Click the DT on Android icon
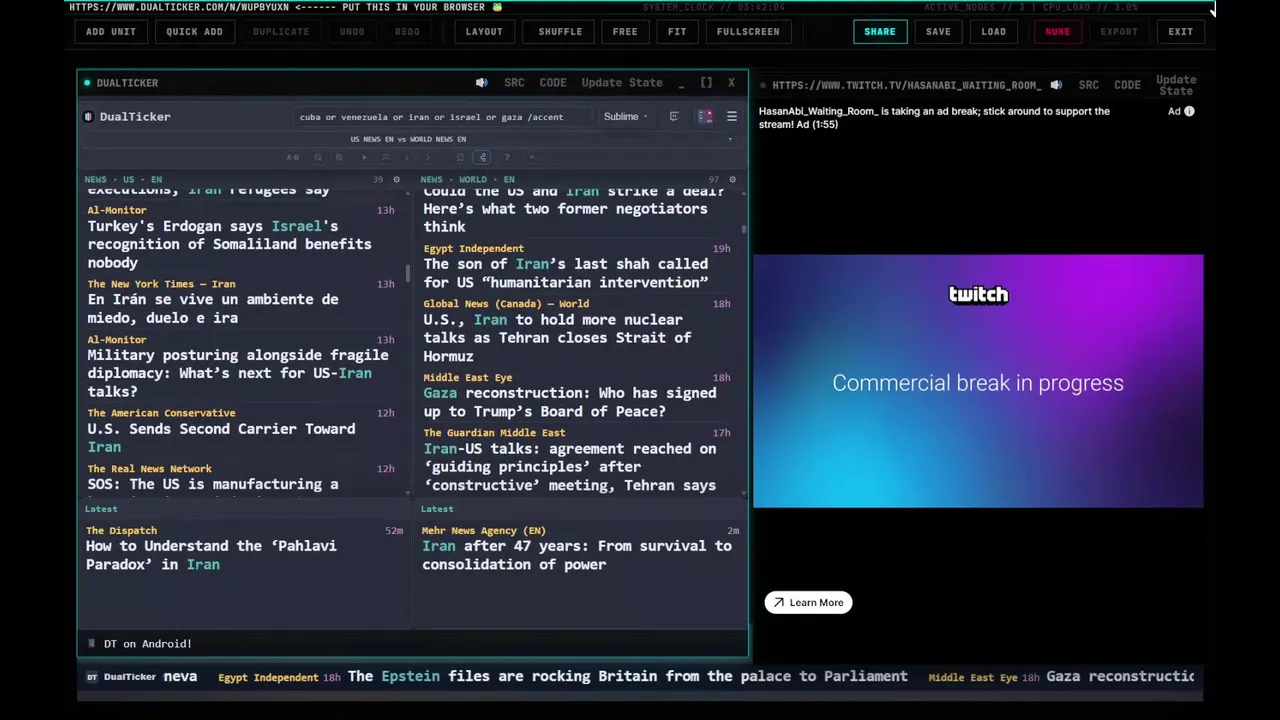The image size is (1280, 720). coord(91,644)
